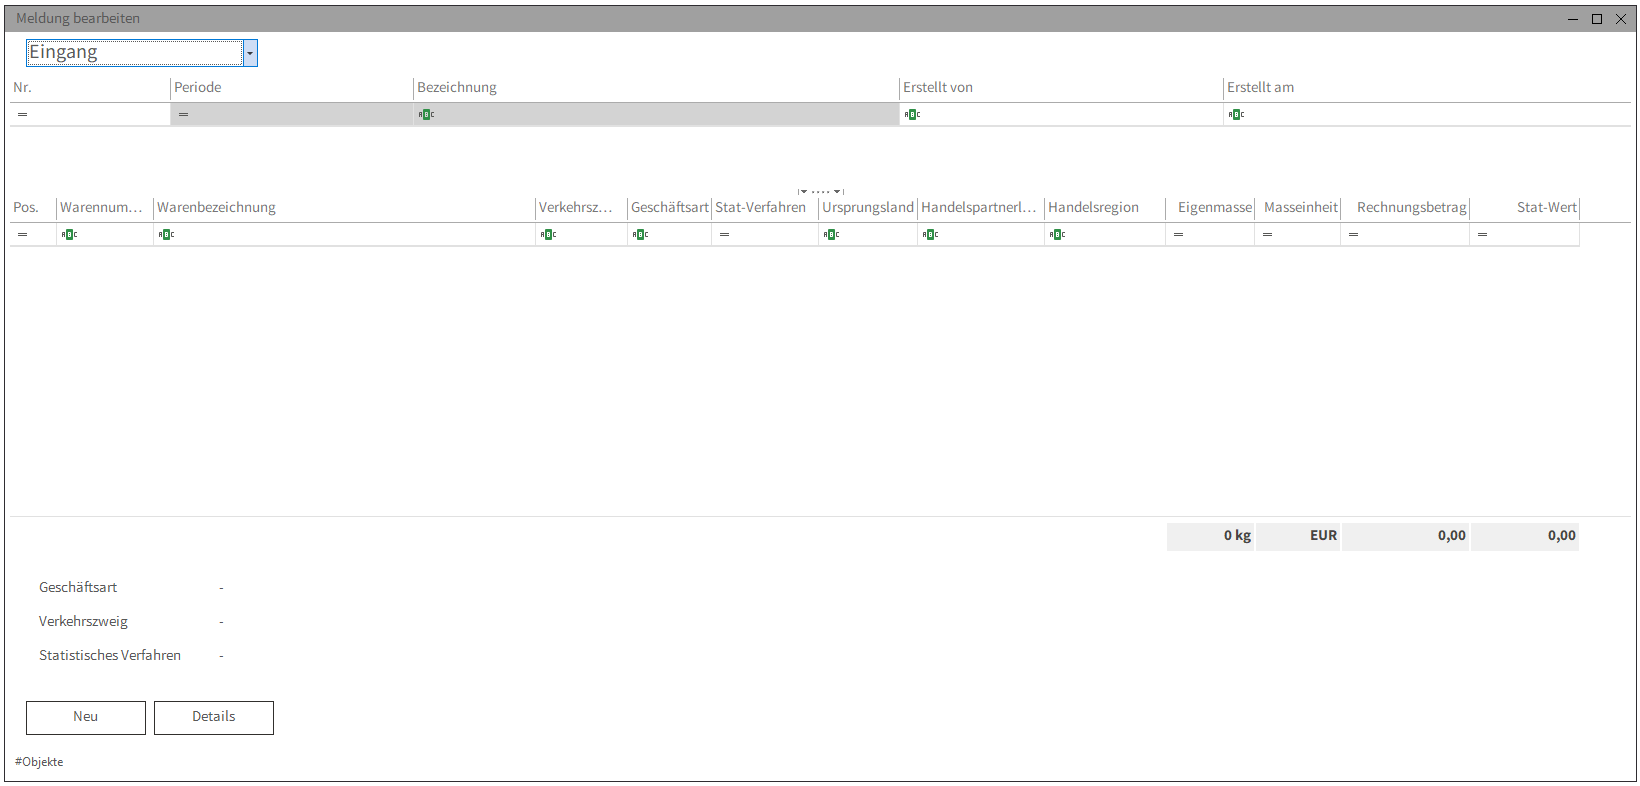Click Geschäftsart column ABC filter icon
This screenshot has width=1640, height=786.
(640, 235)
